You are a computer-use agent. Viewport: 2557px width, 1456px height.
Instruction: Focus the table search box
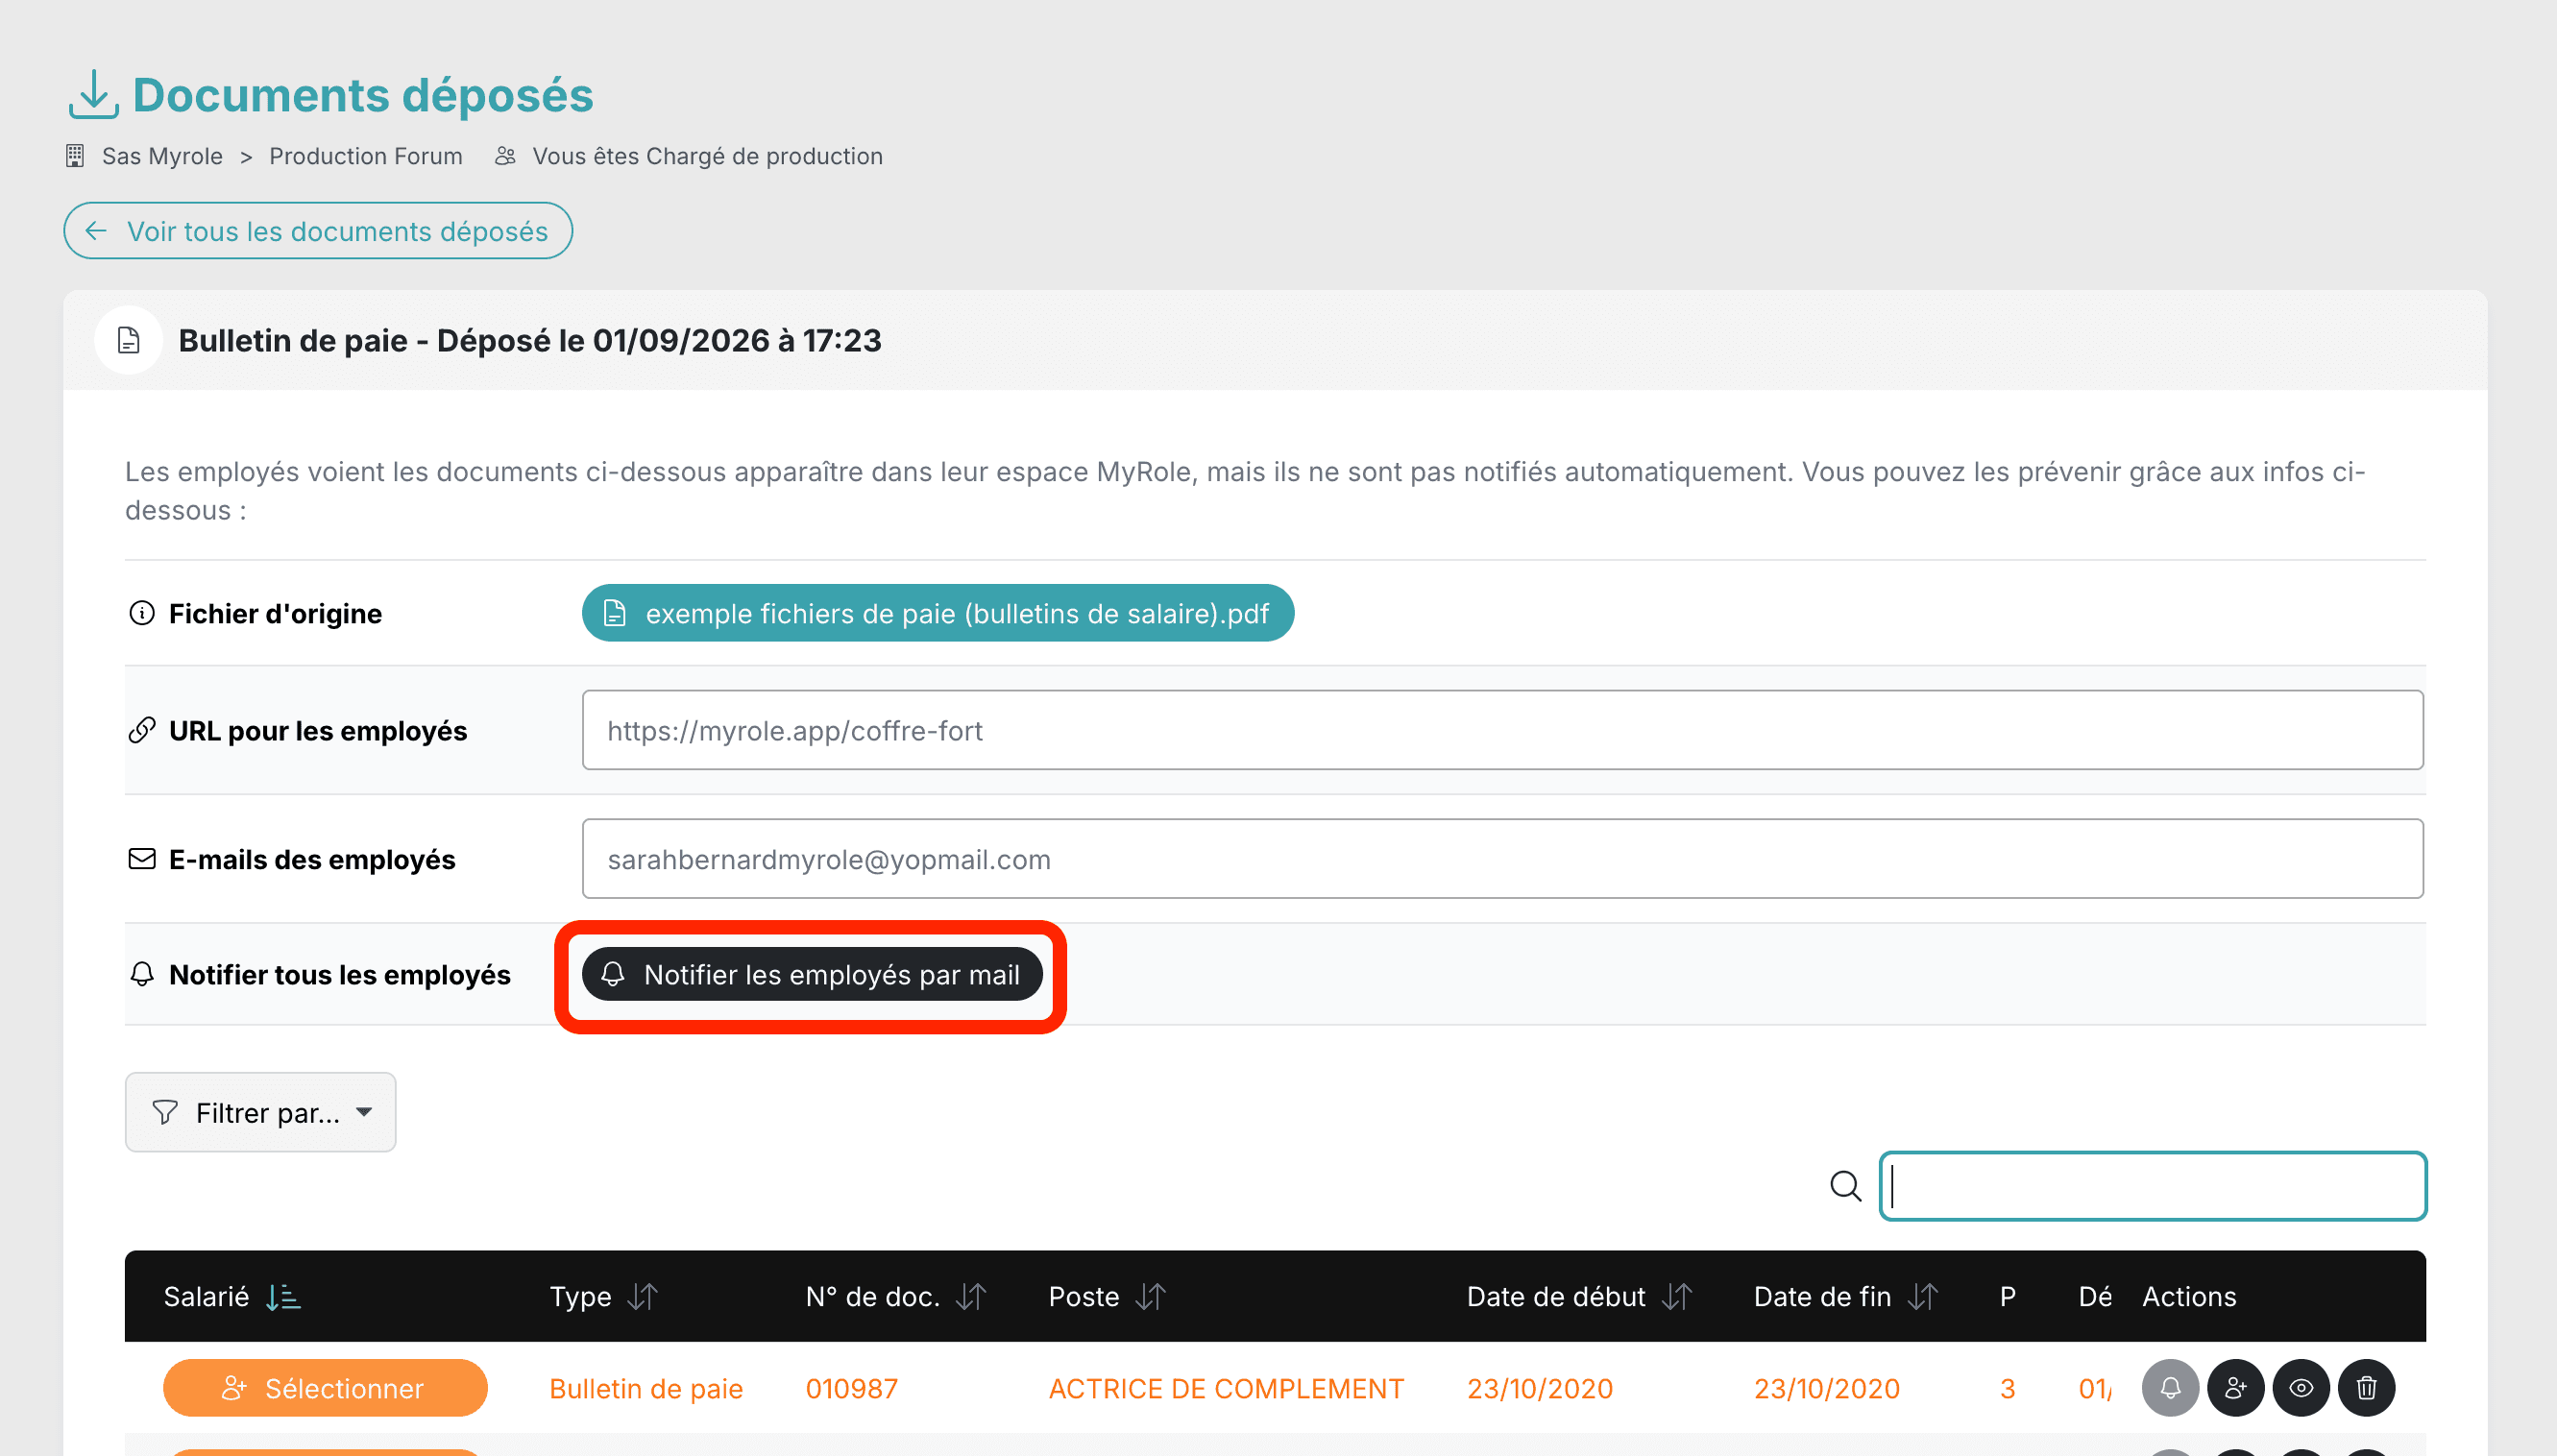(2153, 1186)
